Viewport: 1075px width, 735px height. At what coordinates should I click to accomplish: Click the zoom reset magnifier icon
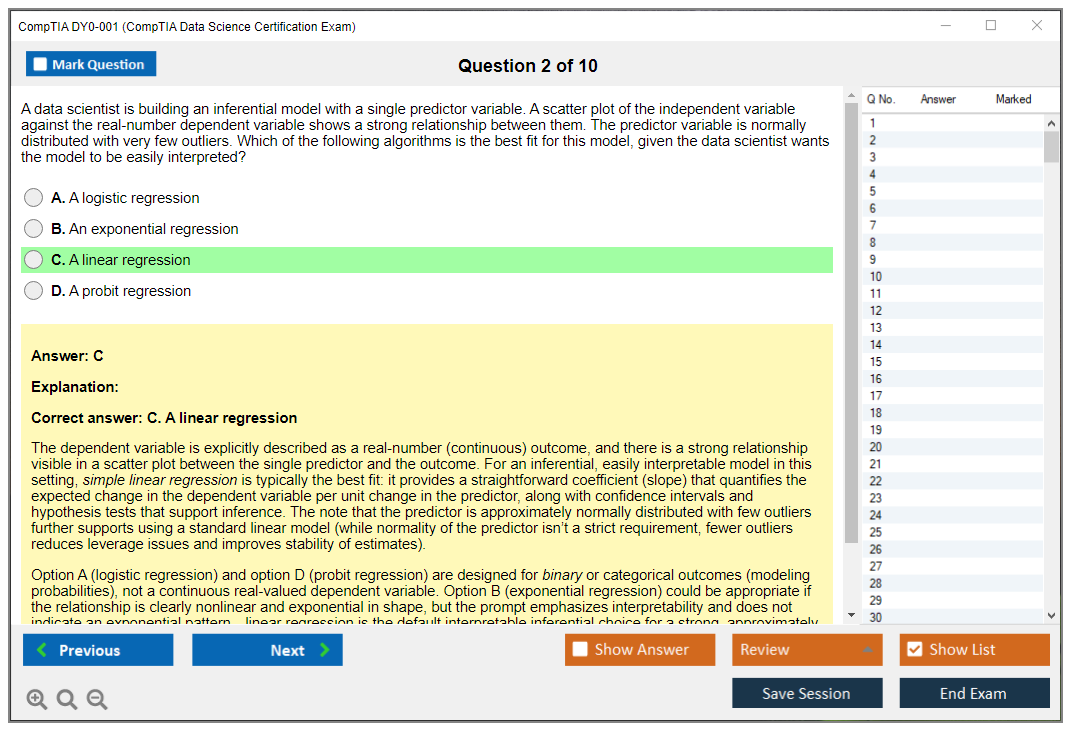[67, 700]
